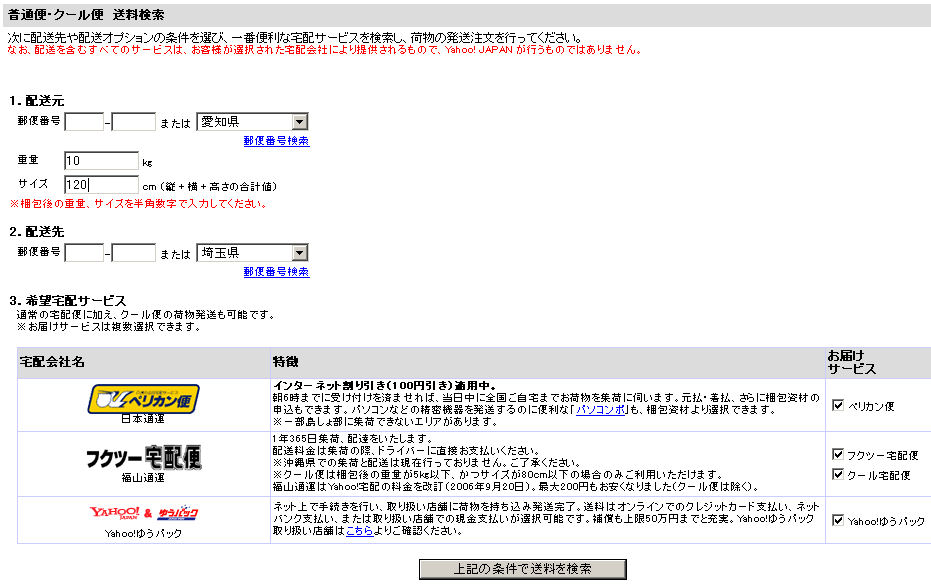Image resolution: width=931 pixels, height=584 pixels.
Task: Select the first destination postal code box
Action: tap(84, 253)
